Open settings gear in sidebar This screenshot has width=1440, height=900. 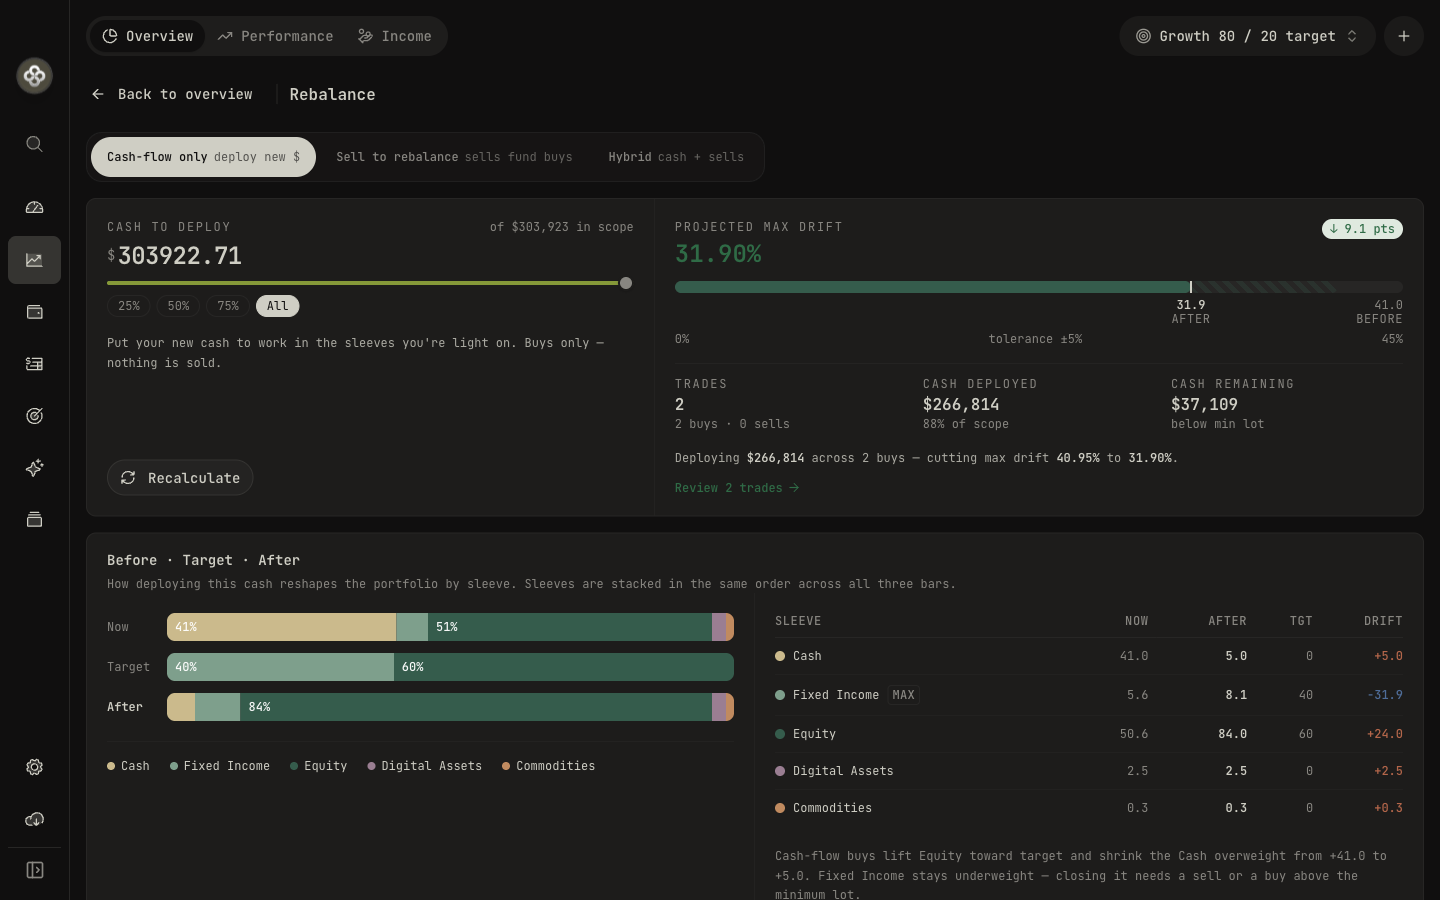click(34, 767)
